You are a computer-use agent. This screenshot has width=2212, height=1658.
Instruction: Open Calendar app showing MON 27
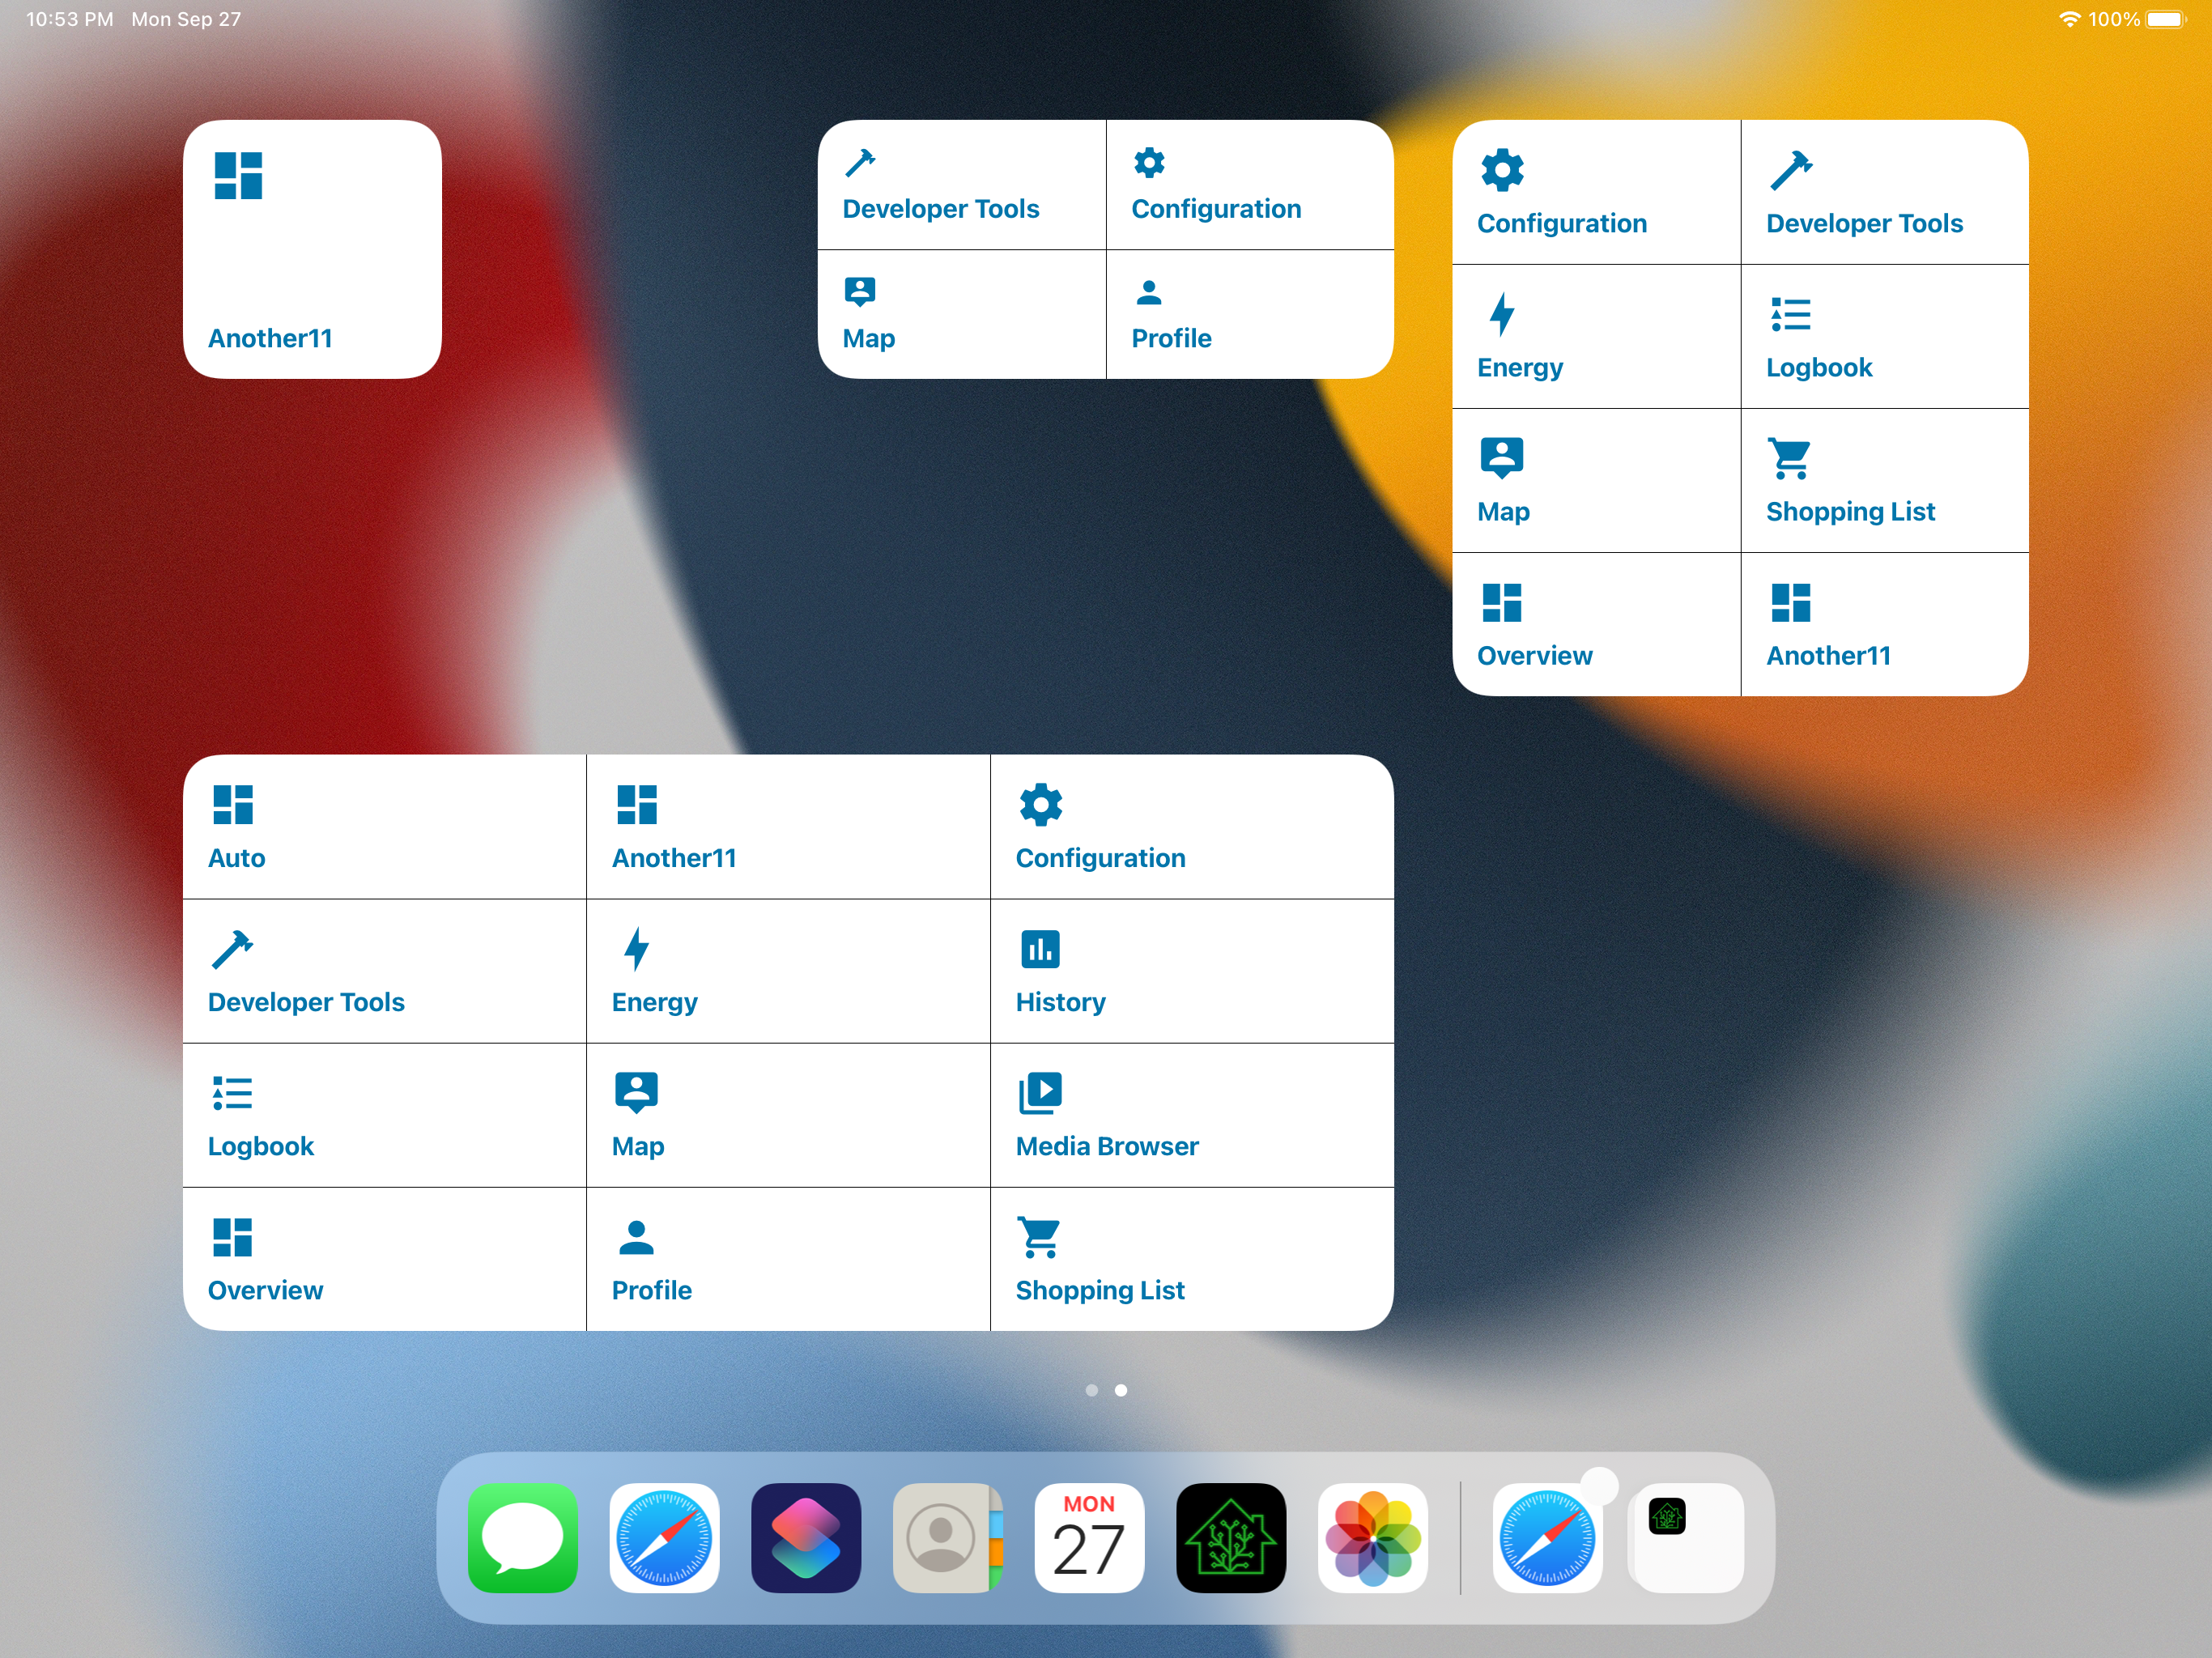1089,1537
